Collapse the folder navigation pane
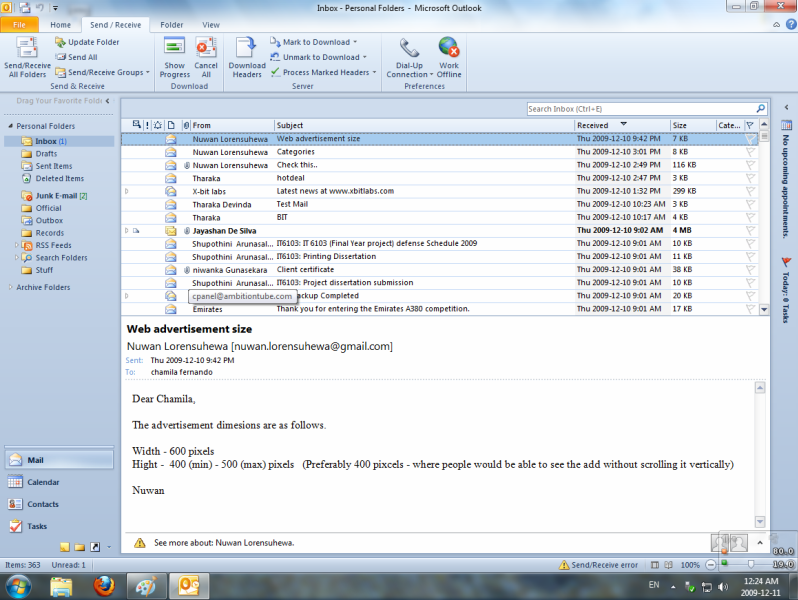The height and width of the screenshot is (600, 798). [x=107, y=101]
